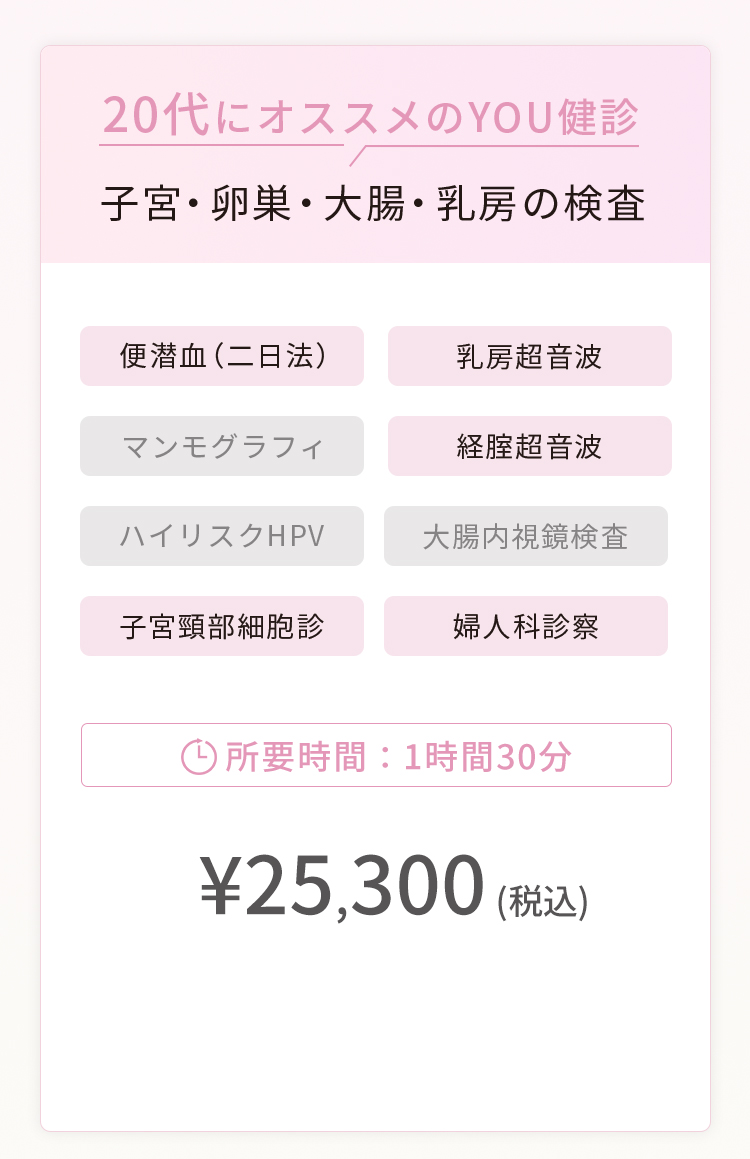This screenshot has width=750, height=1159.
Task: Click the greyed マンモグラフィ tag
Action: [x=222, y=446]
